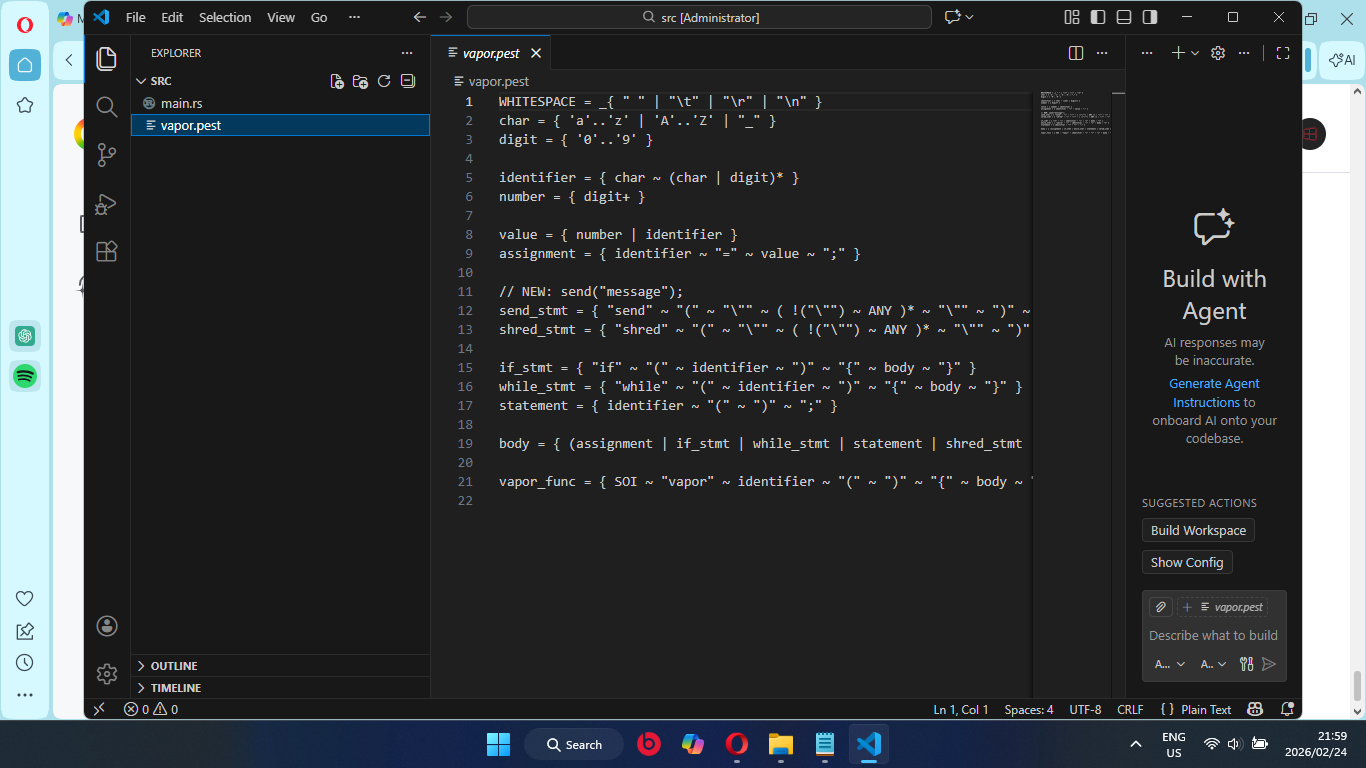1366x768 pixels.
Task: Switch to the vapor.pest editor tab
Action: tap(490, 52)
